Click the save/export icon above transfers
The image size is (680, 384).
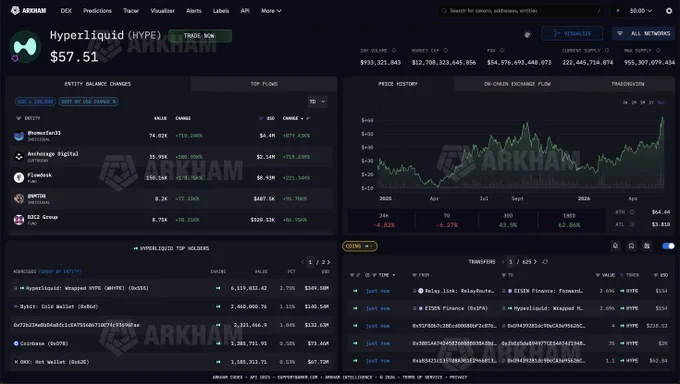pyautogui.click(x=647, y=246)
